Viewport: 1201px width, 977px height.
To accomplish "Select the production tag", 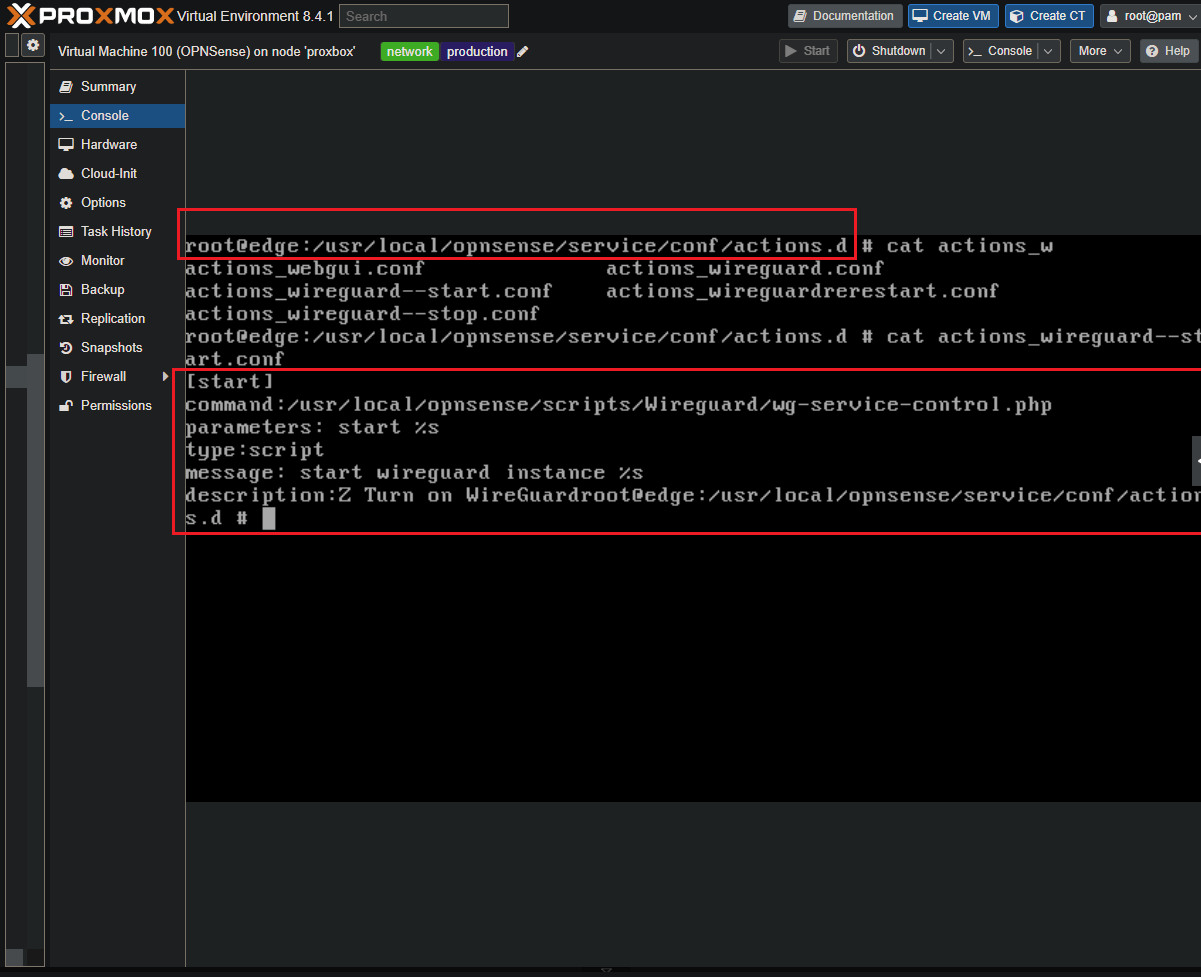I will (x=477, y=52).
